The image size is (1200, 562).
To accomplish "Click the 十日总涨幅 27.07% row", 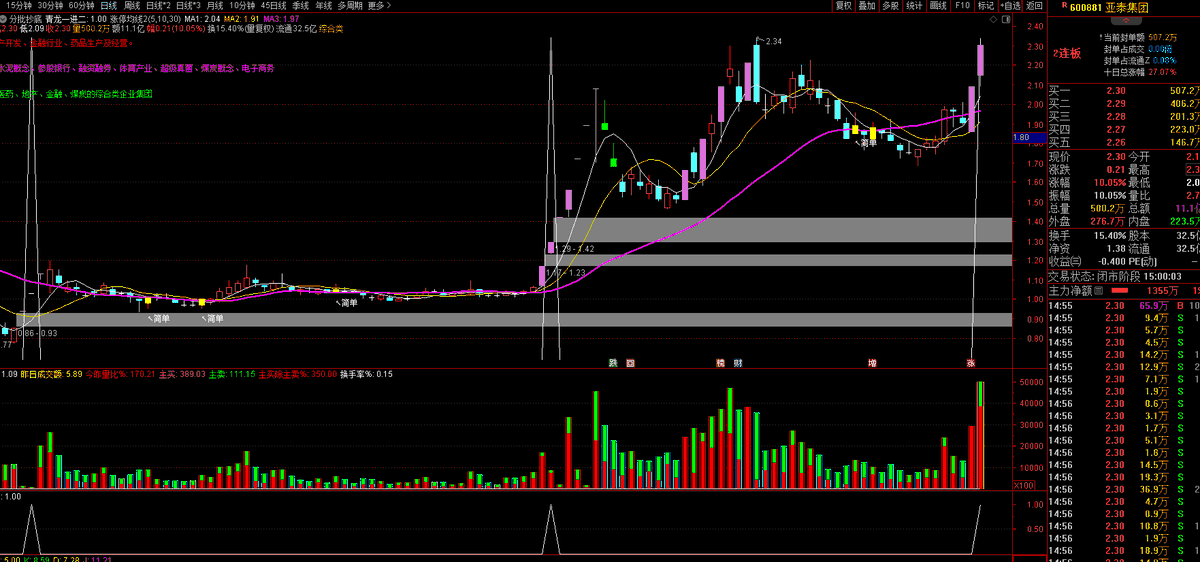I will pos(1138,72).
